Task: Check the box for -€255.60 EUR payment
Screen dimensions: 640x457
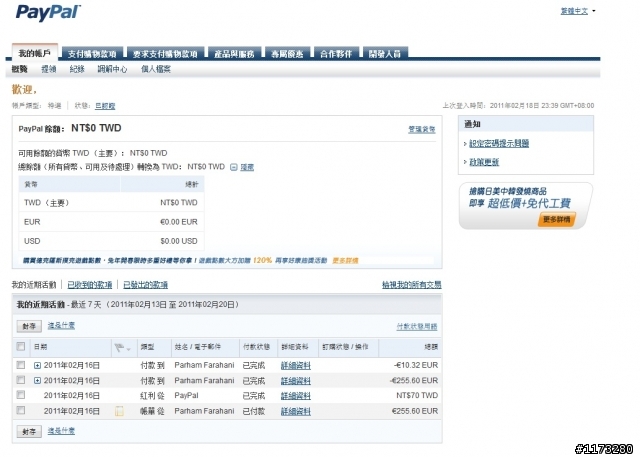Action: coord(20,380)
